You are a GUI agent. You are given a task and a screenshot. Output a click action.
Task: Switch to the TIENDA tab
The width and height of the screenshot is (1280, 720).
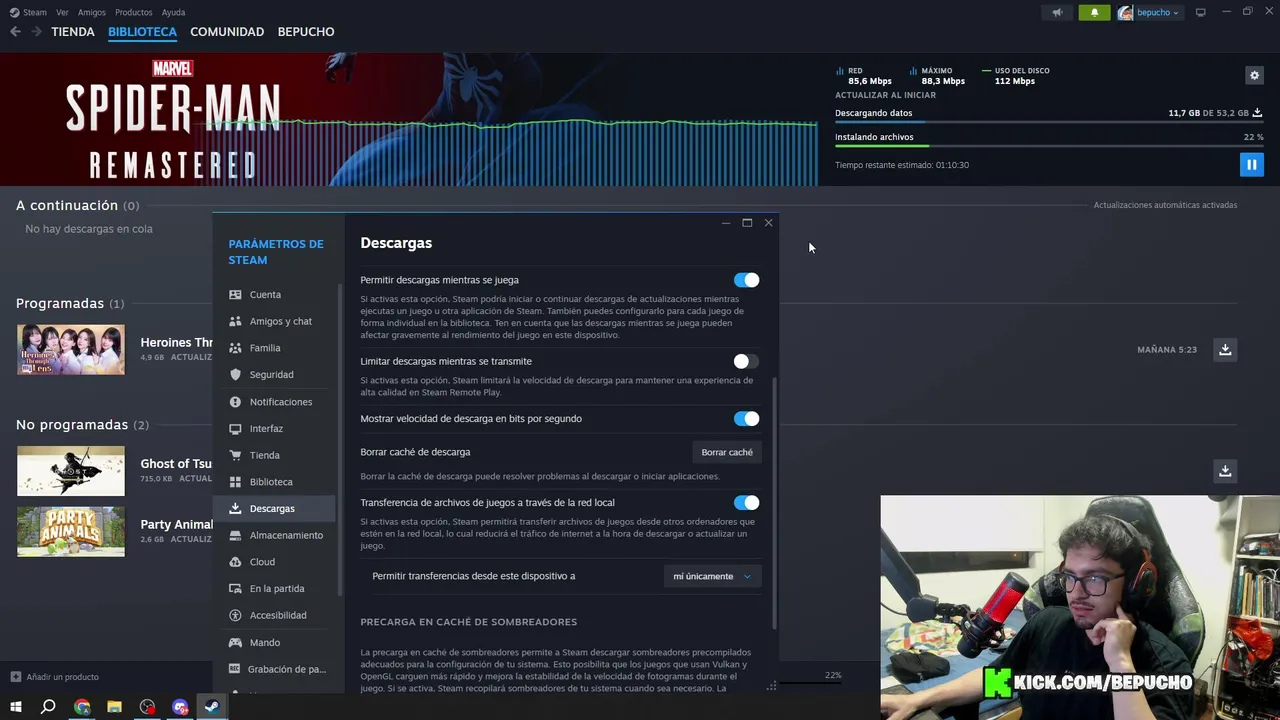point(73,31)
